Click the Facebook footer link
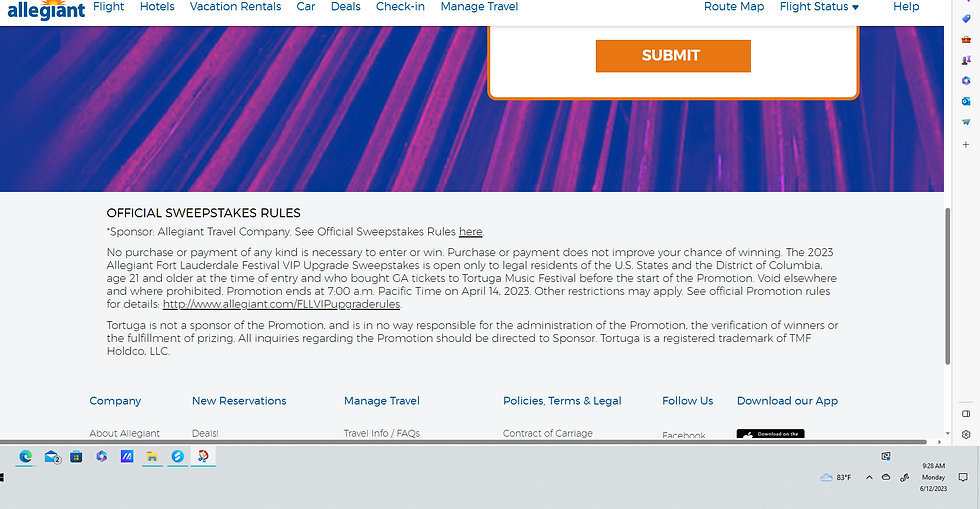This screenshot has width=980, height=509. pyautogui.click(x=684, y=435)
